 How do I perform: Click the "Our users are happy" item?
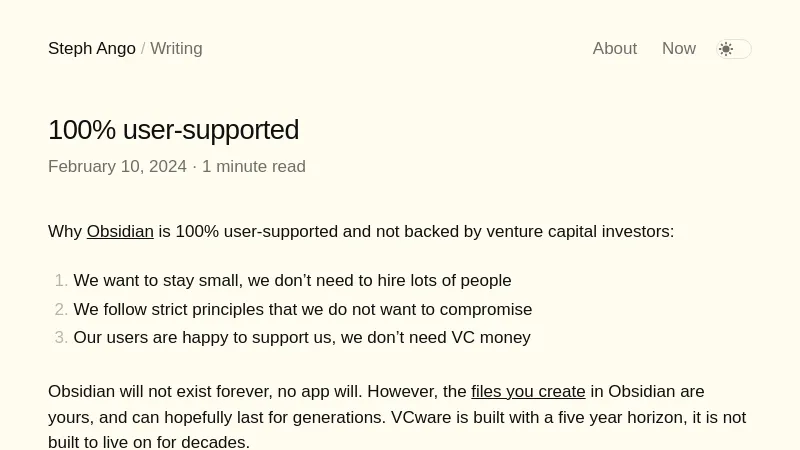302,338
